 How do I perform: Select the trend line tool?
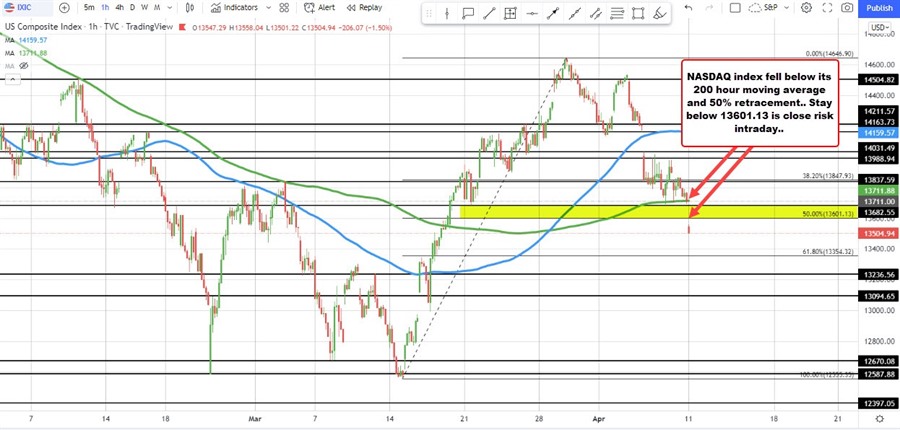click(490, 14)
